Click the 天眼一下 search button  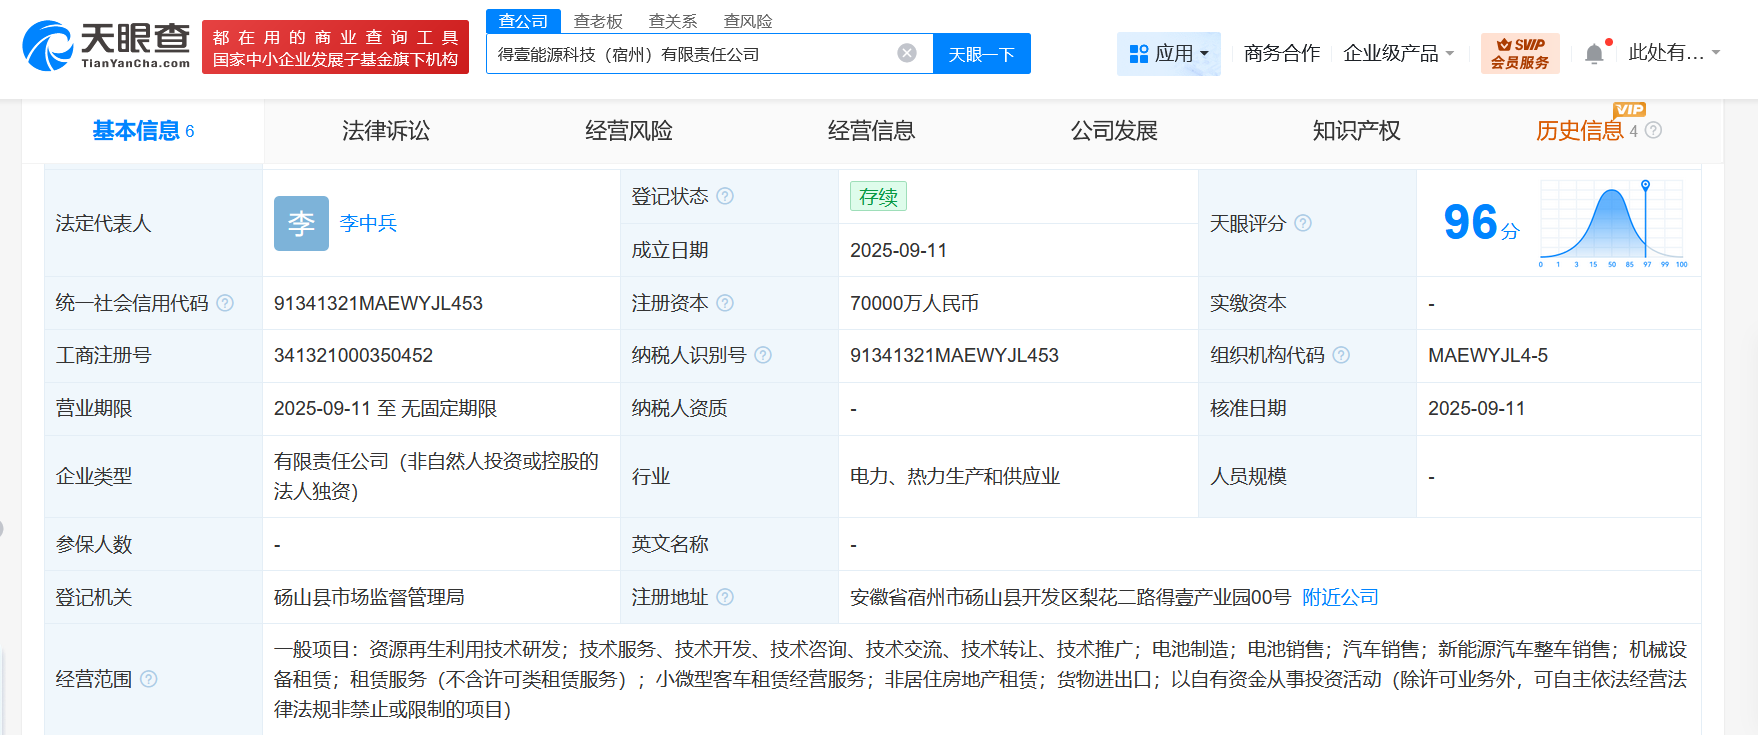pyautogui.click(x=981, y=54)
